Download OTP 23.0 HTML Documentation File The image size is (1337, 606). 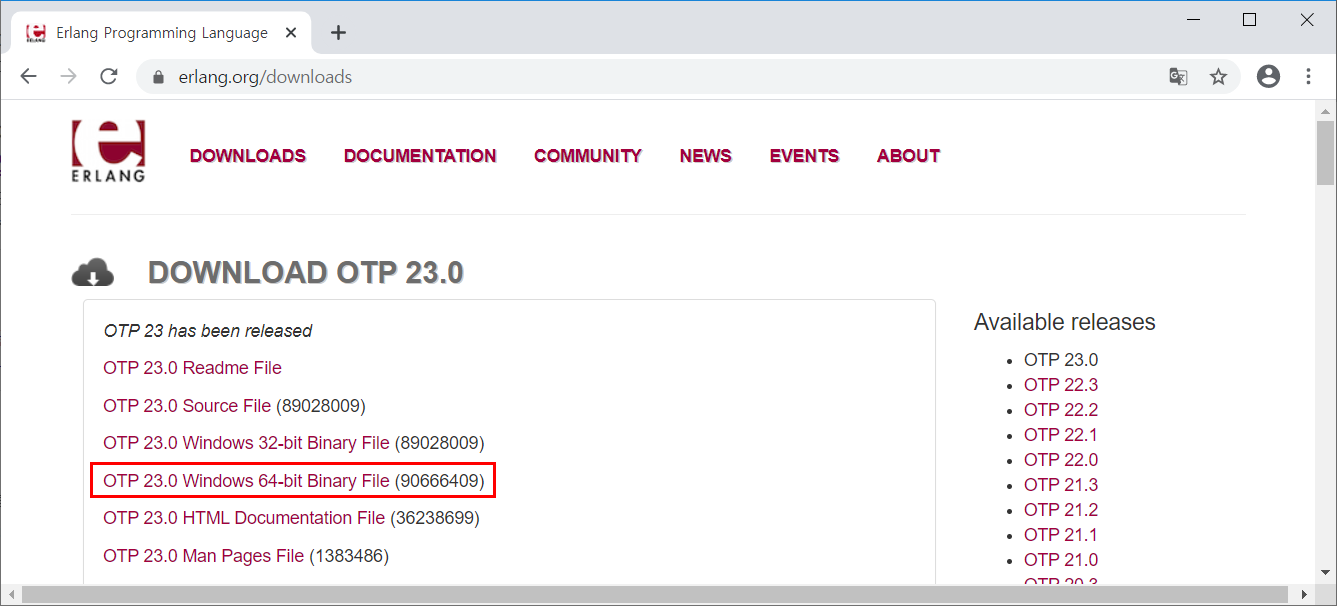click(244, 518)
